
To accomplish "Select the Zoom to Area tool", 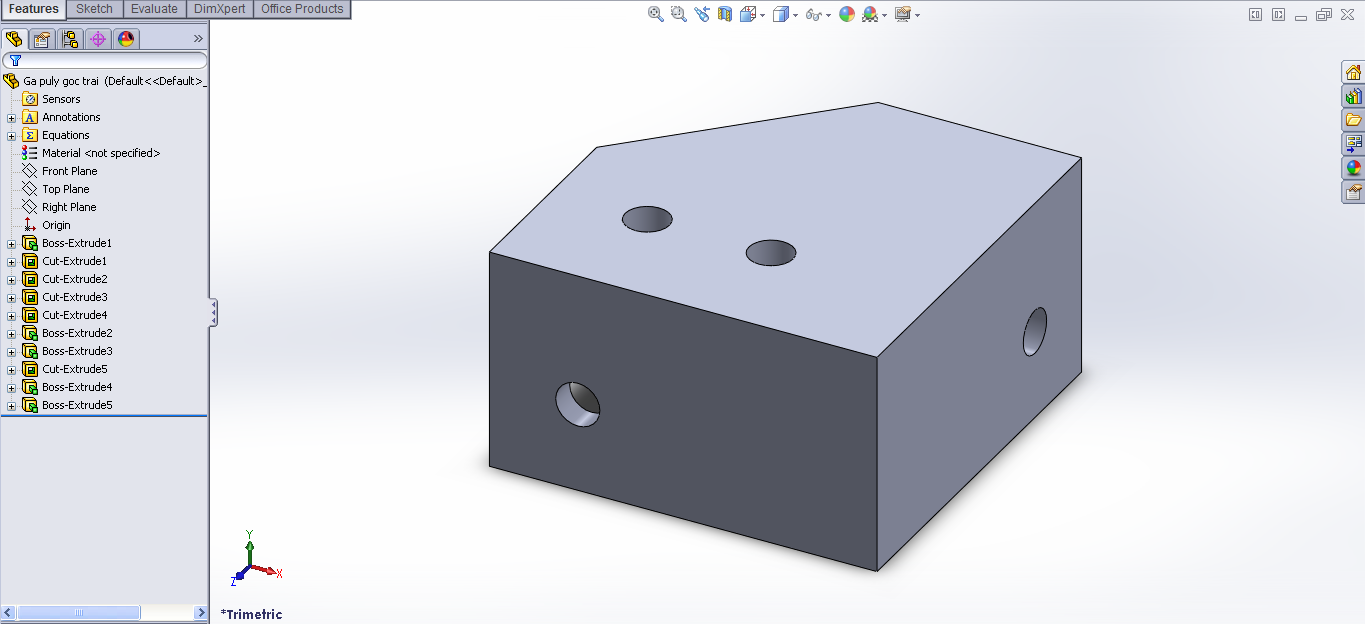I will (679, 14).
